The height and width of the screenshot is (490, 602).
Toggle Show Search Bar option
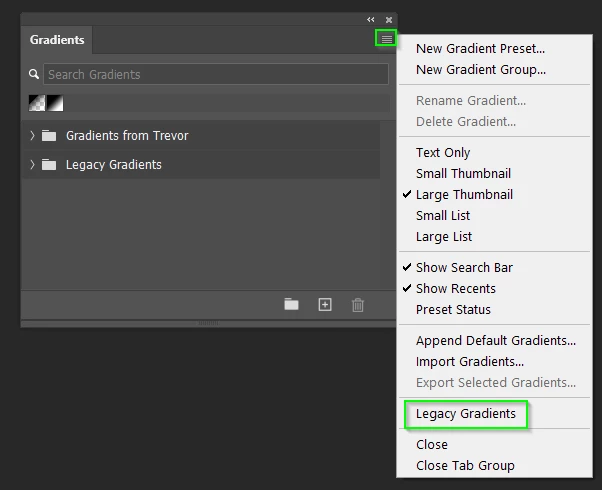[x=464, y=268]
